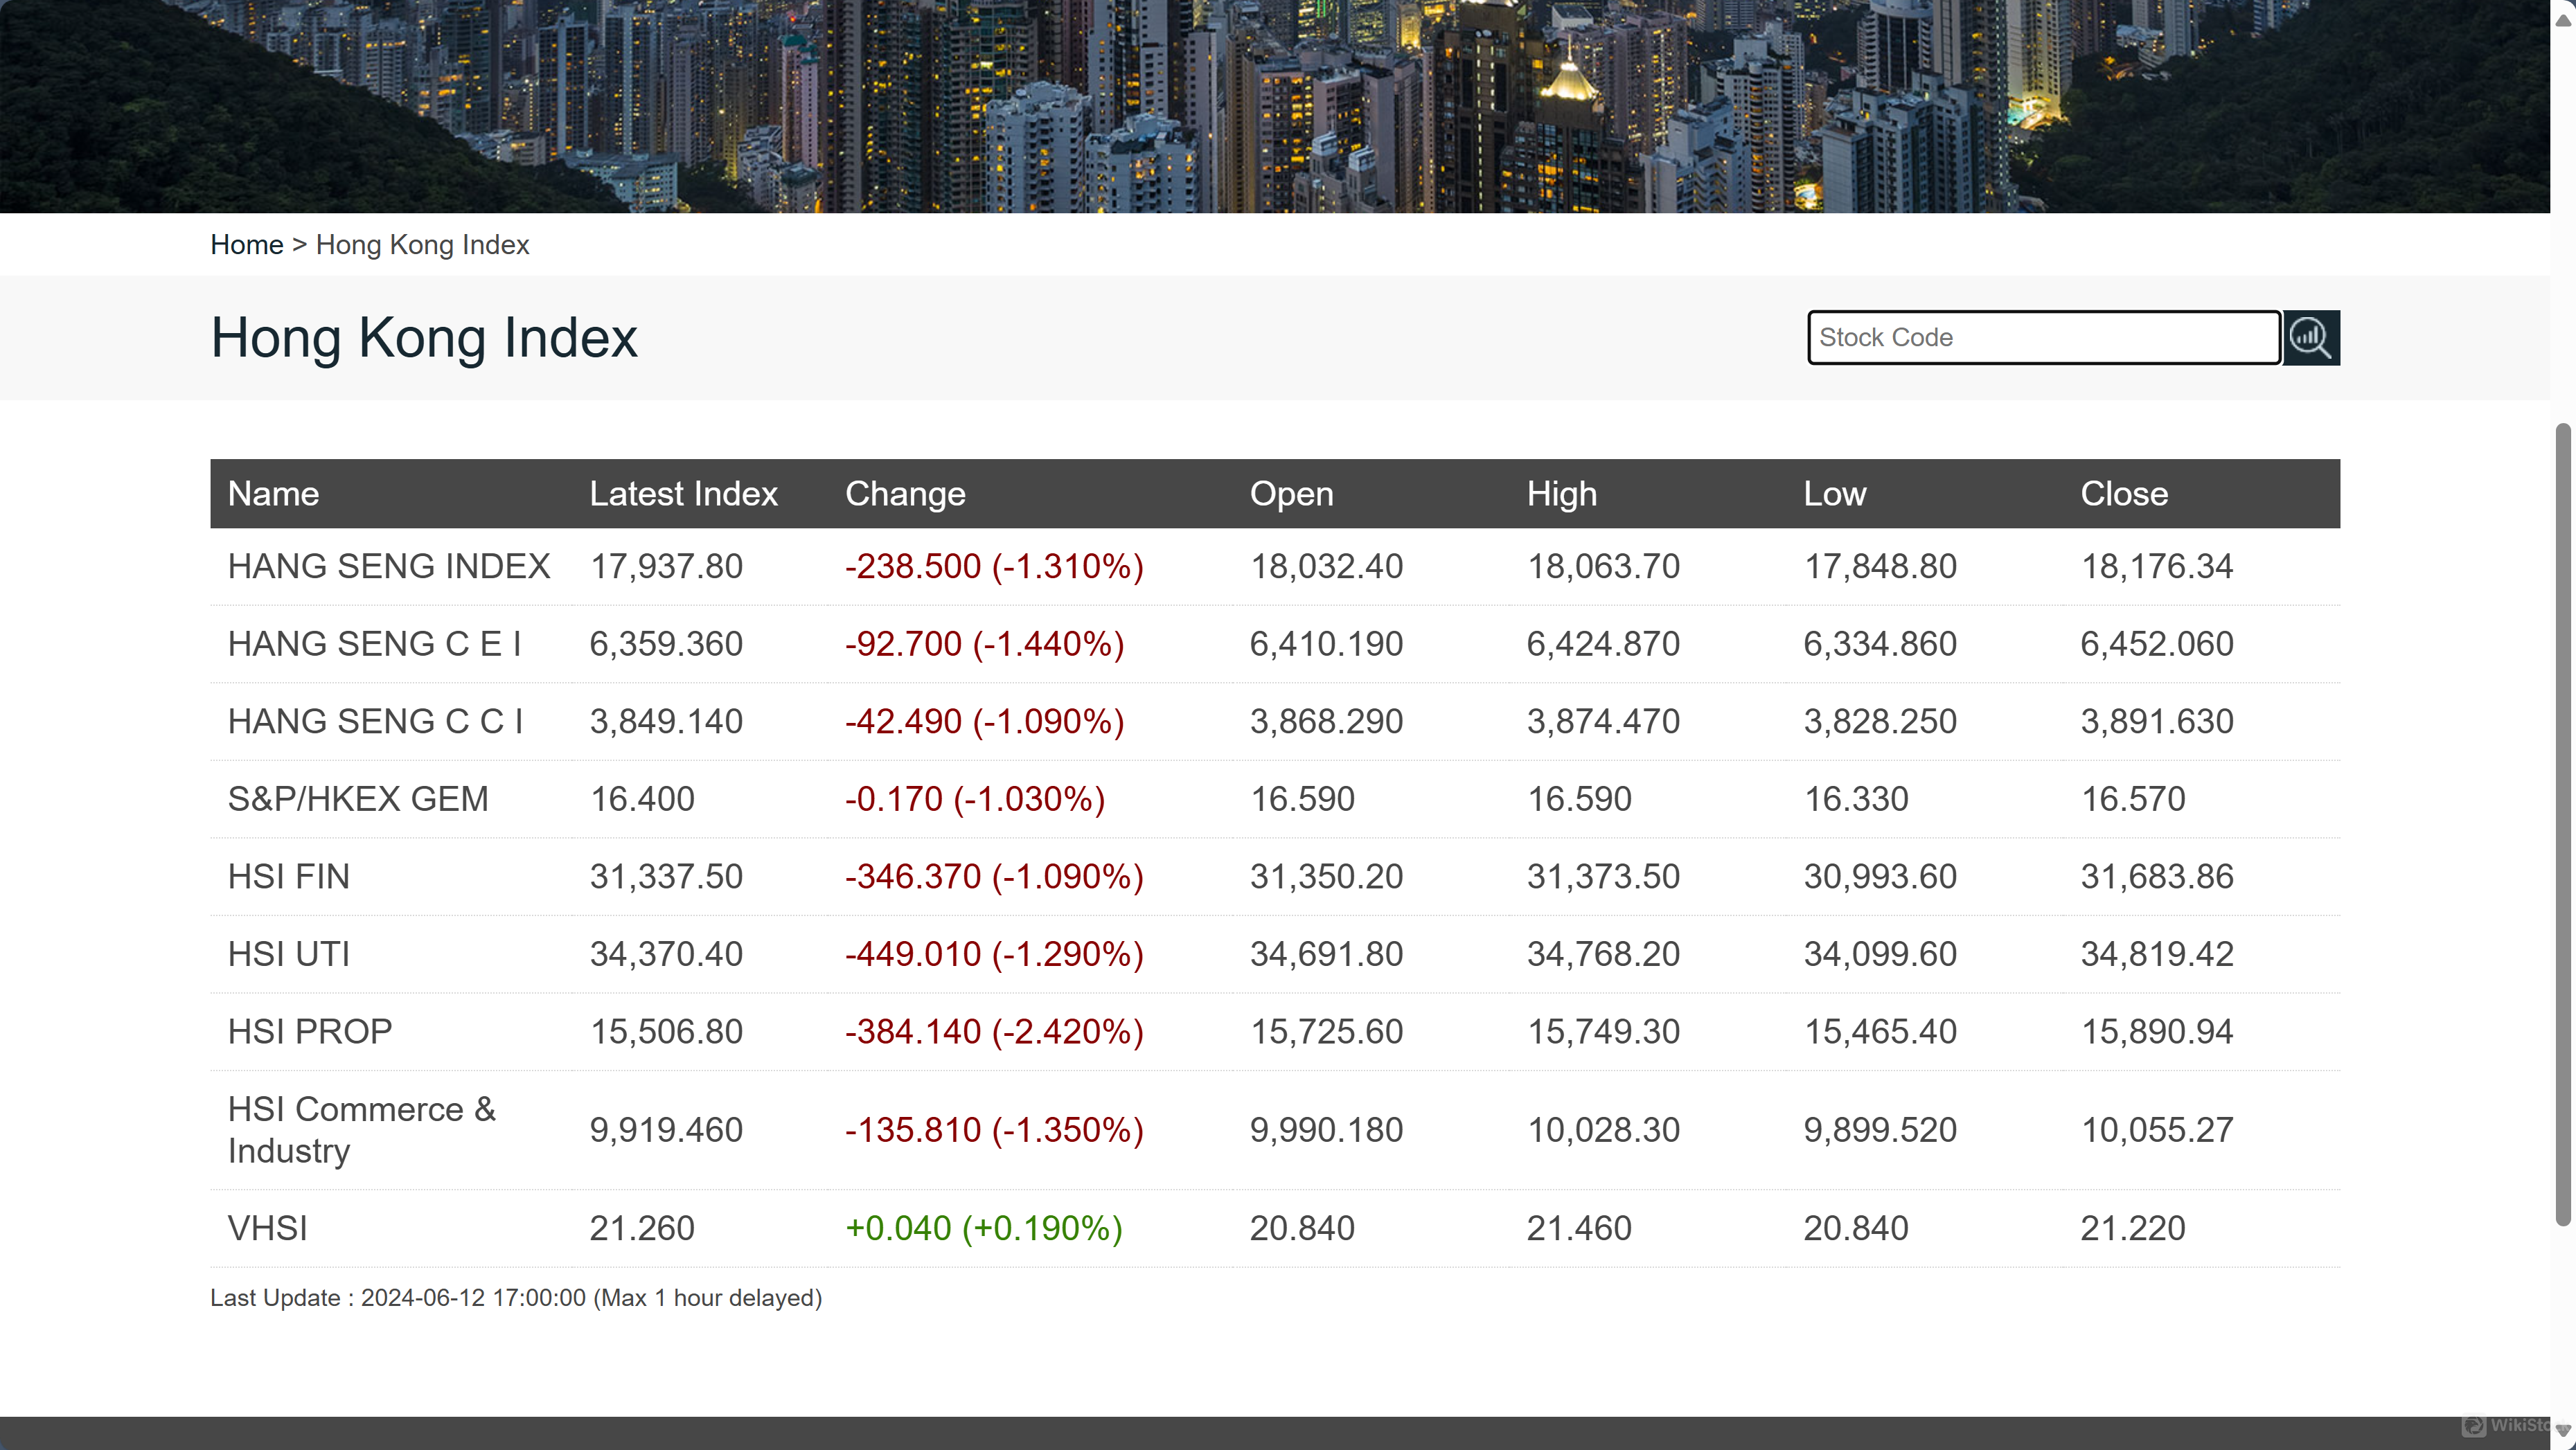Click the stock search magnifier icon

(x=2311, y=338)
